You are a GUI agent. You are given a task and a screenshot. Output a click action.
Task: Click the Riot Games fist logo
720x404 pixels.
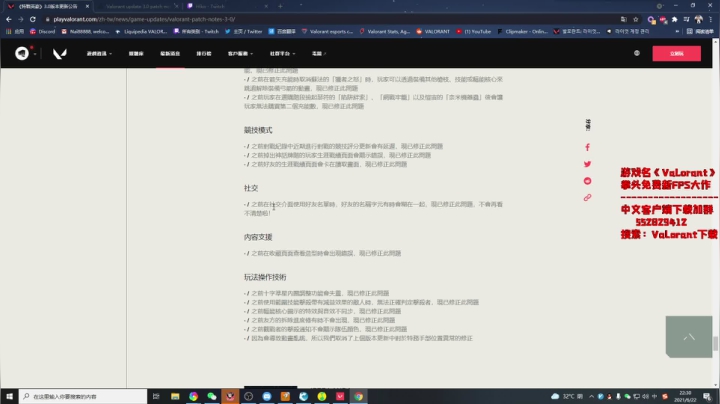(22, 53)
